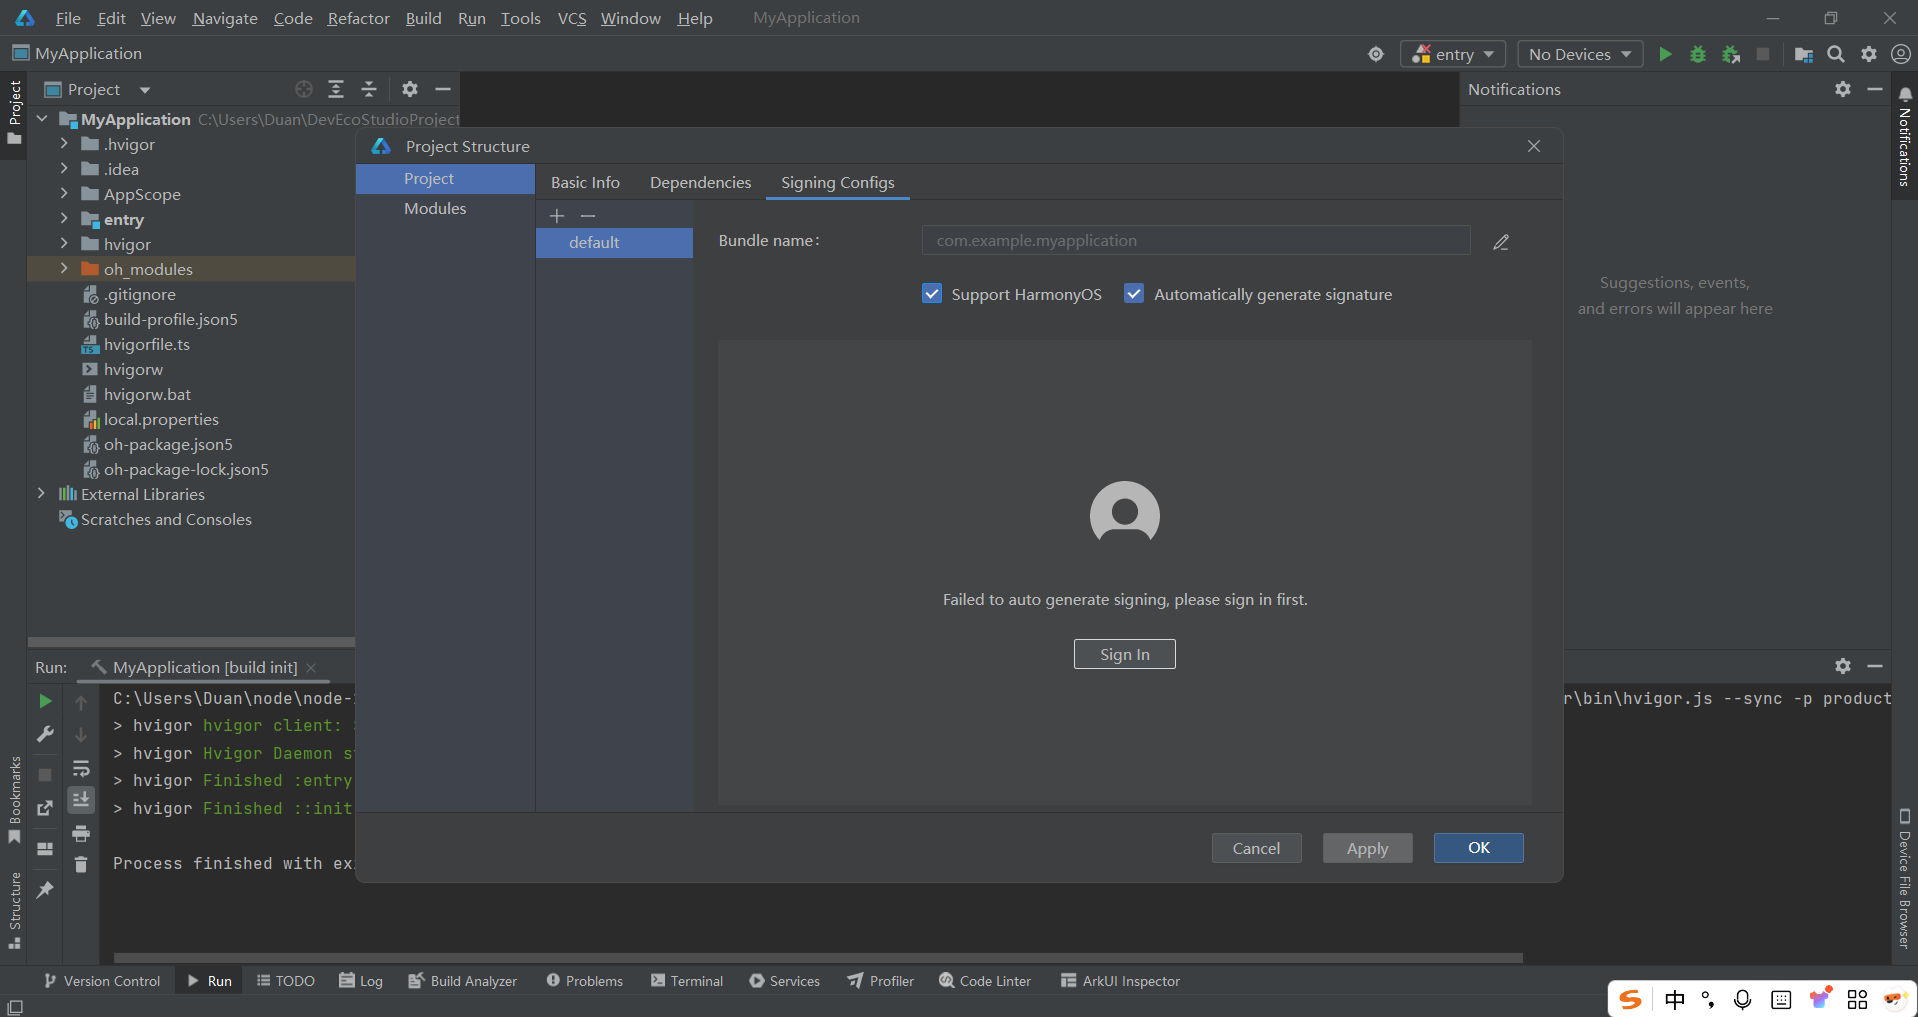Remove signing config with the minus icon
1918x1017 pixels.
point(588,216)
